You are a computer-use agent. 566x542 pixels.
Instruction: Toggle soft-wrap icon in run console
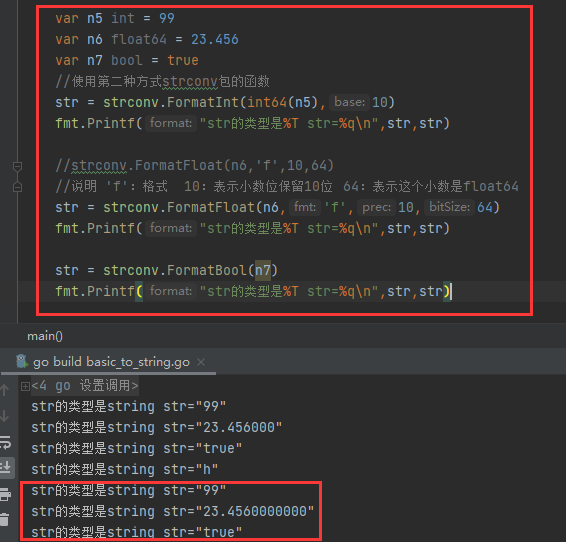point(5,442)
